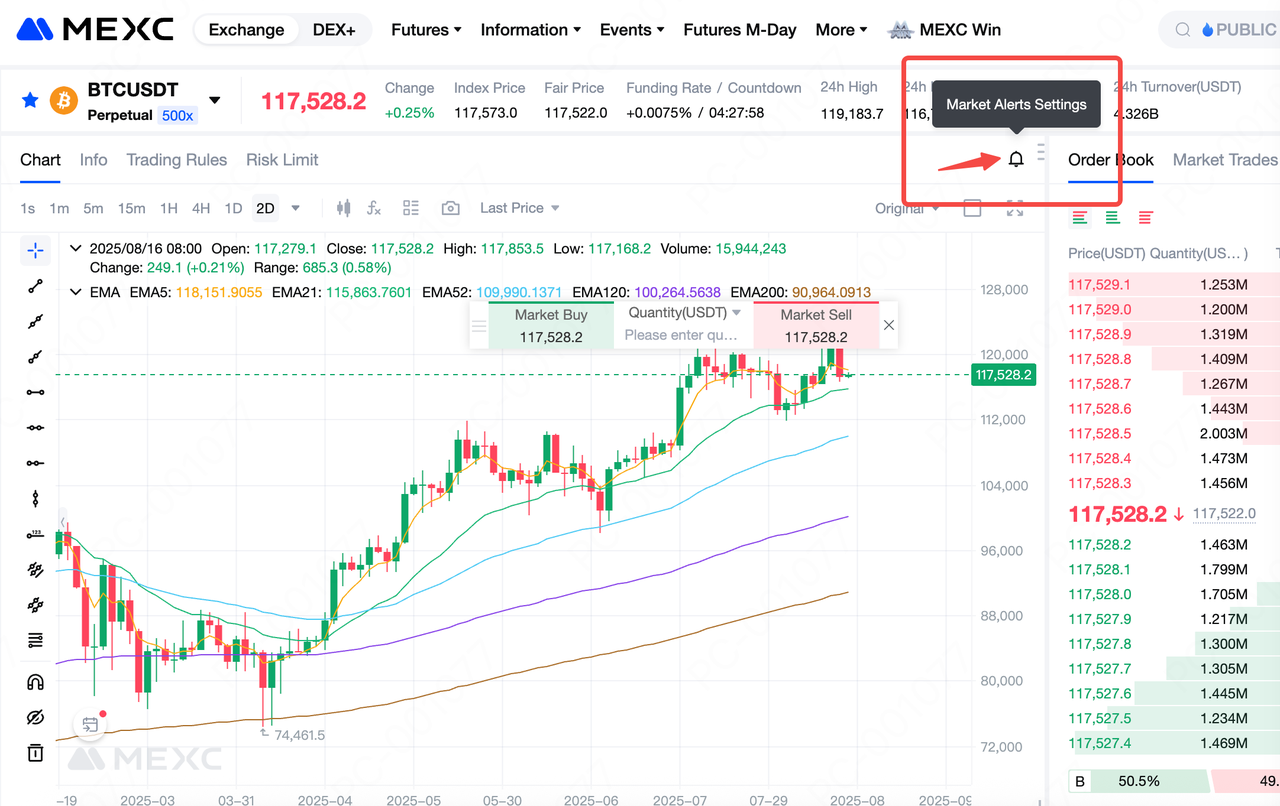This screenshot has height=806, width=1280.
Task: Take a chart snapshot with camera icon
Action: [x=451, y=208]
